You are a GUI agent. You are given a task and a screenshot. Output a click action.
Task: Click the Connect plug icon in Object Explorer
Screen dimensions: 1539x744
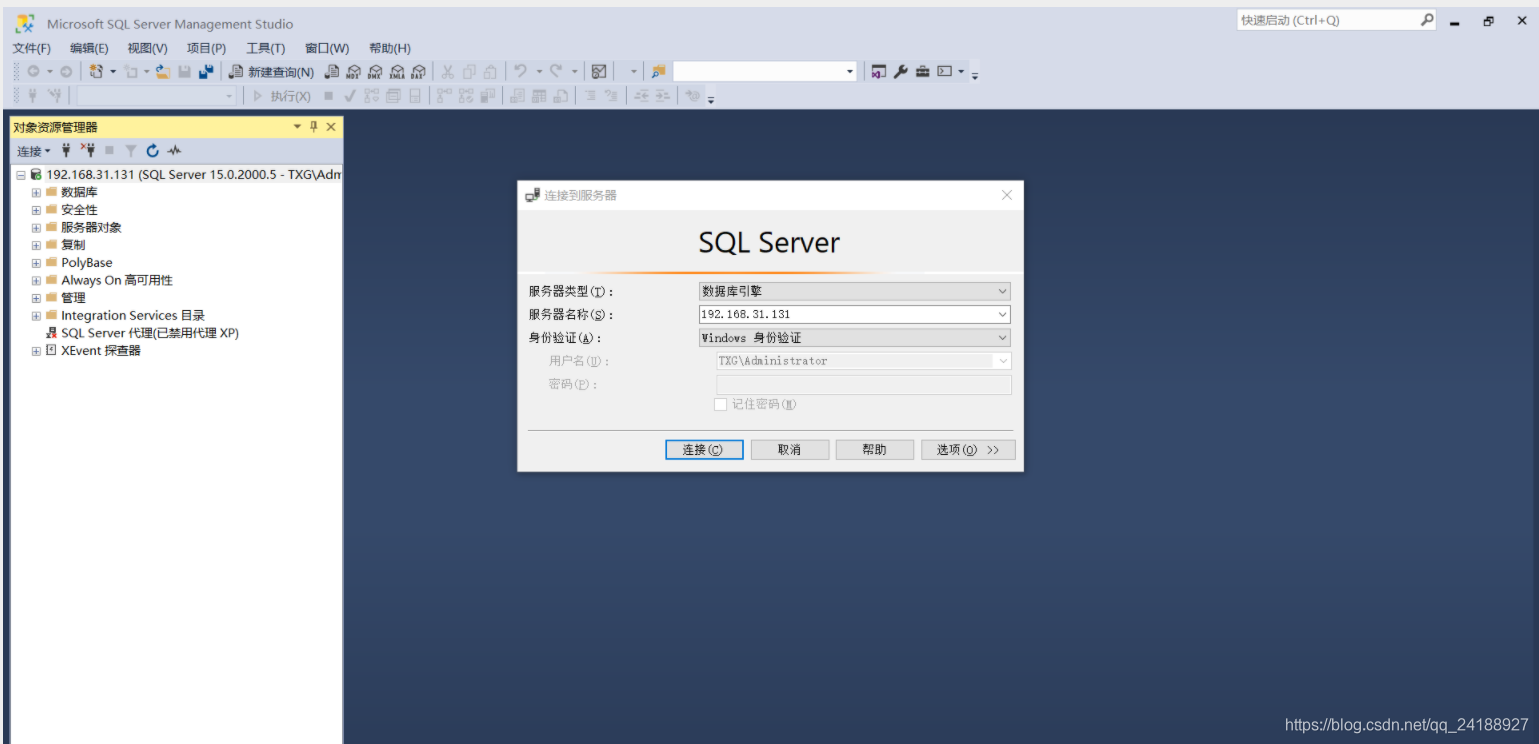point(66,151)
